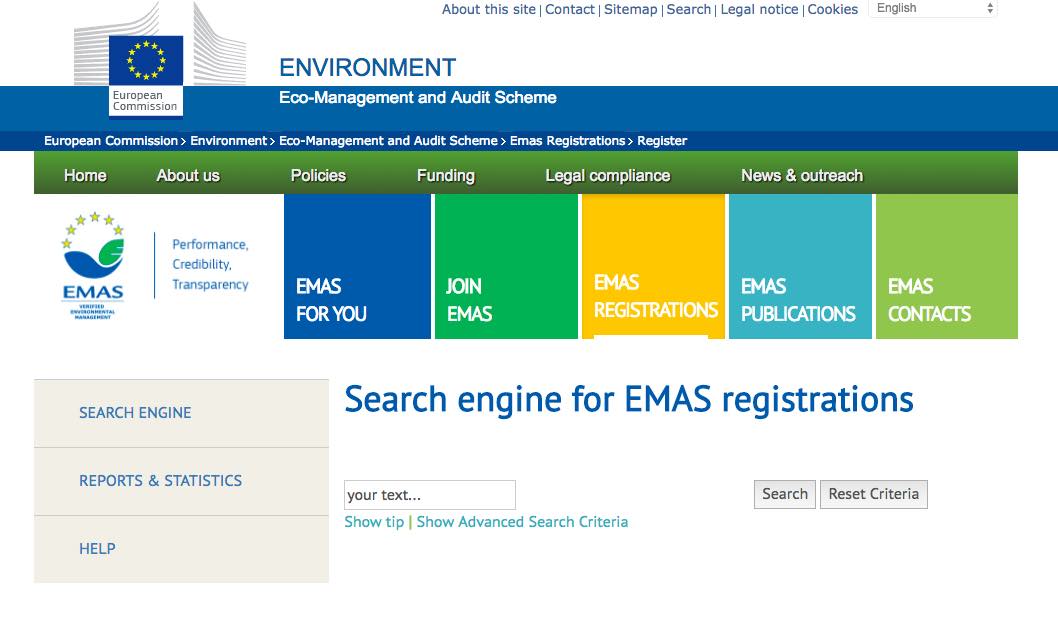Click the Search link in top bar
The height and width of the screenshot is (630, 1058).
click(x=688, y=9)
